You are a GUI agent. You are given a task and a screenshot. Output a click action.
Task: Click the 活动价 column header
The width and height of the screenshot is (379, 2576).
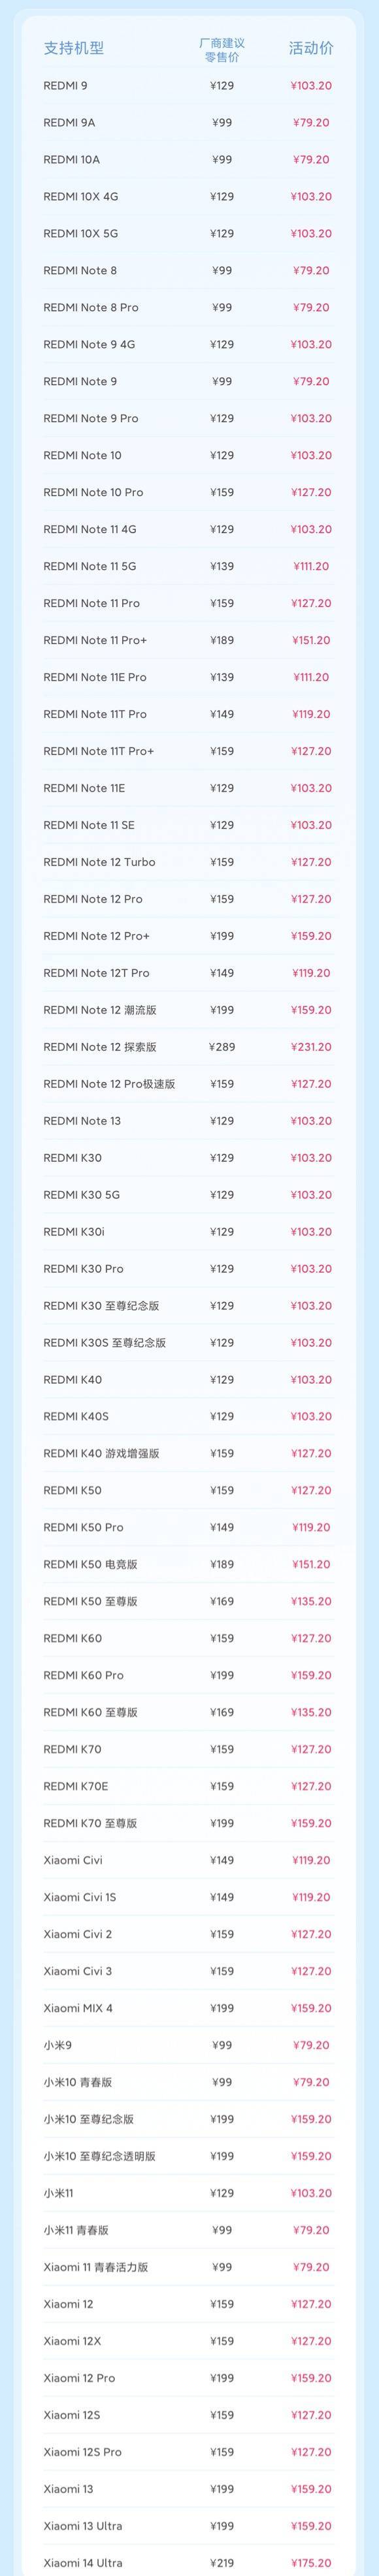(311, 48)
